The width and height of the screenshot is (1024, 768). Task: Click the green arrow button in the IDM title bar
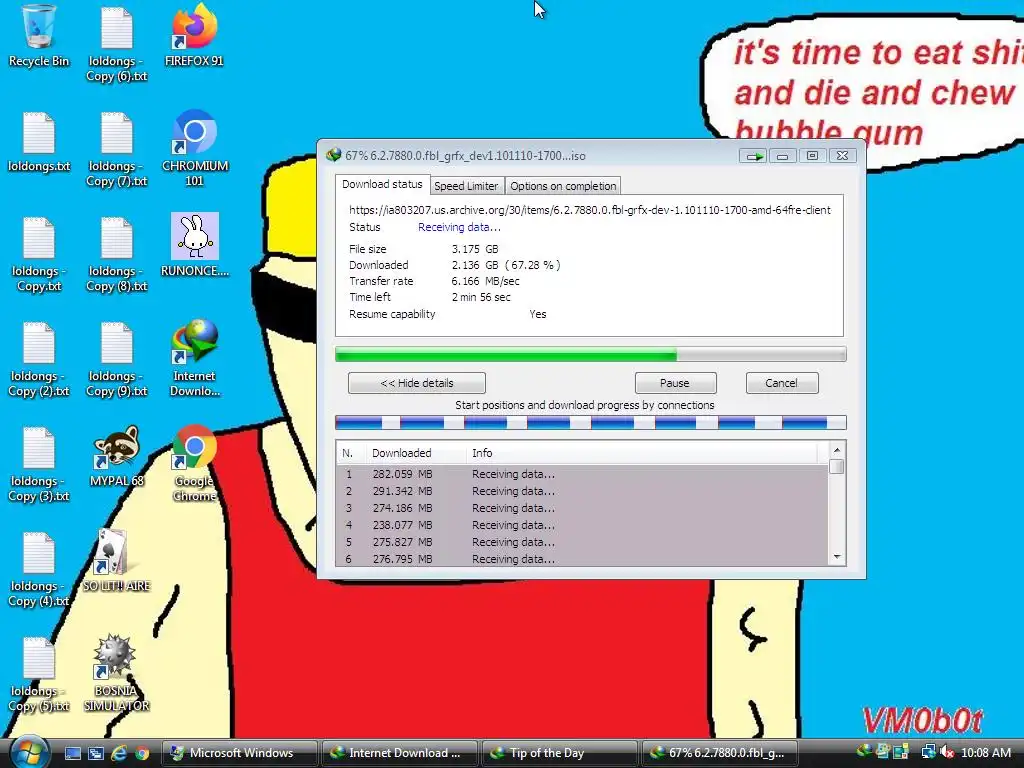[x=753, y=156]
